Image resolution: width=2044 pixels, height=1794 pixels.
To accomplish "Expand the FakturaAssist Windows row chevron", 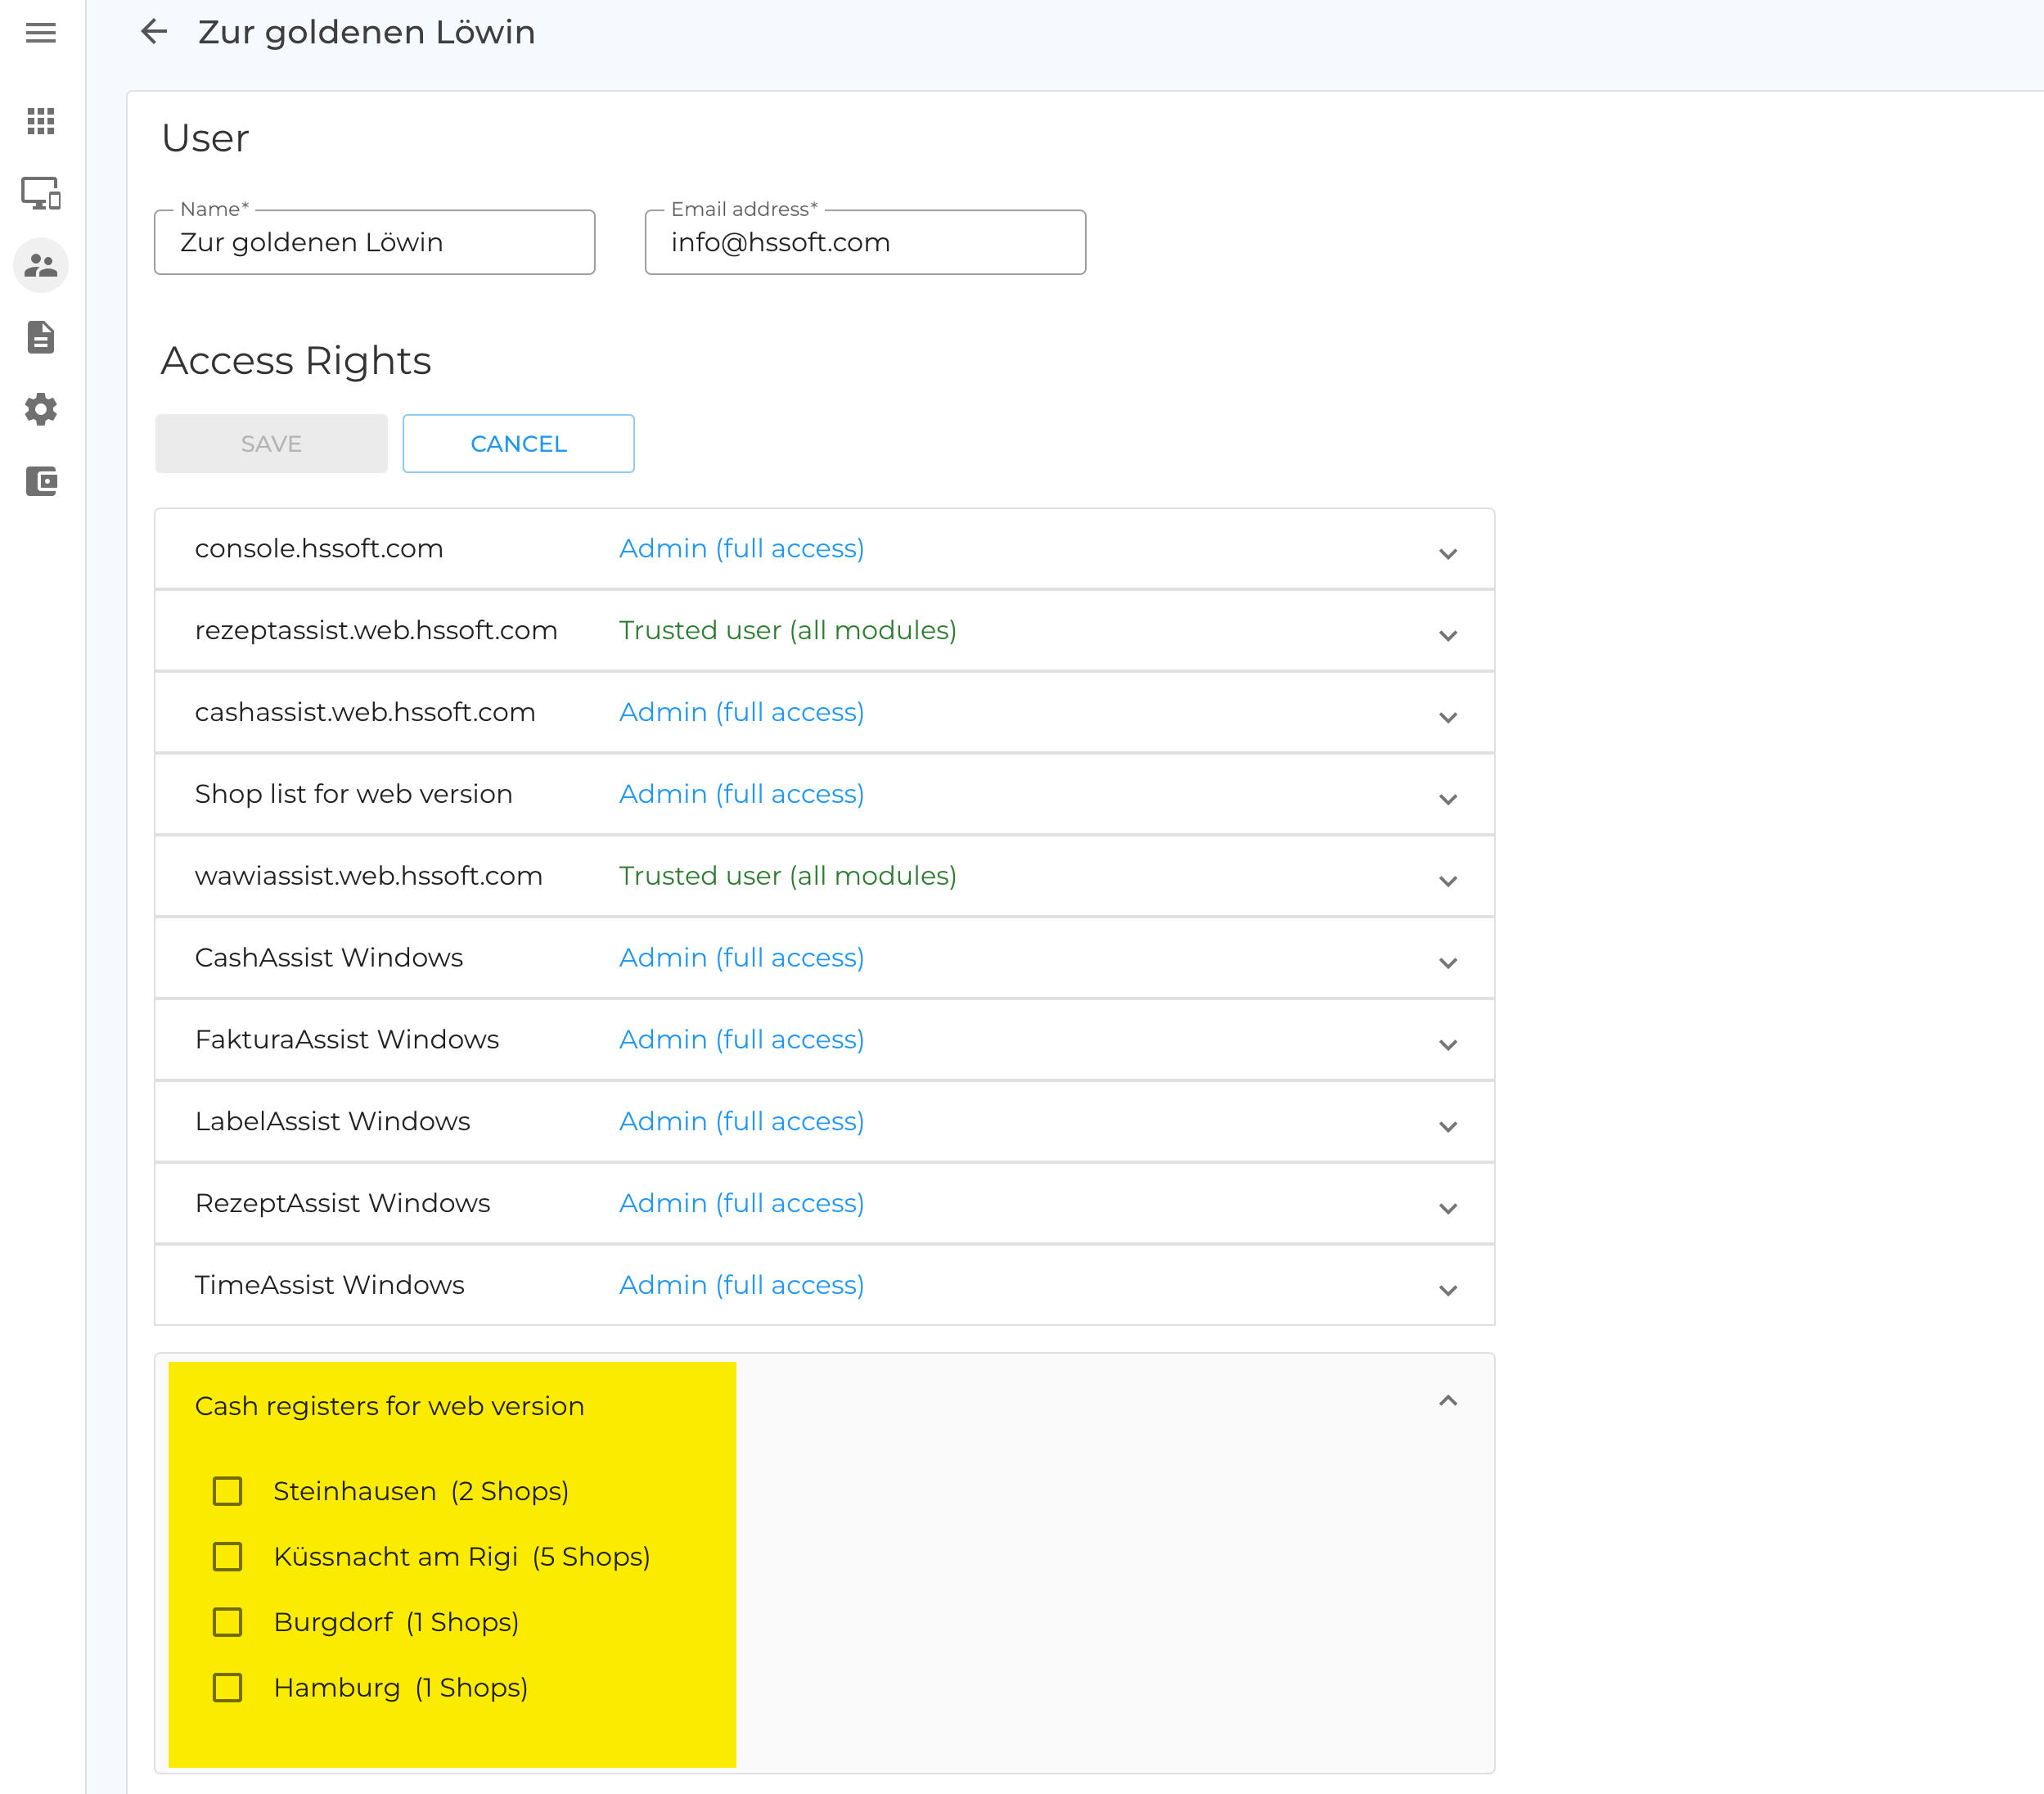I will [1447, 1044].
